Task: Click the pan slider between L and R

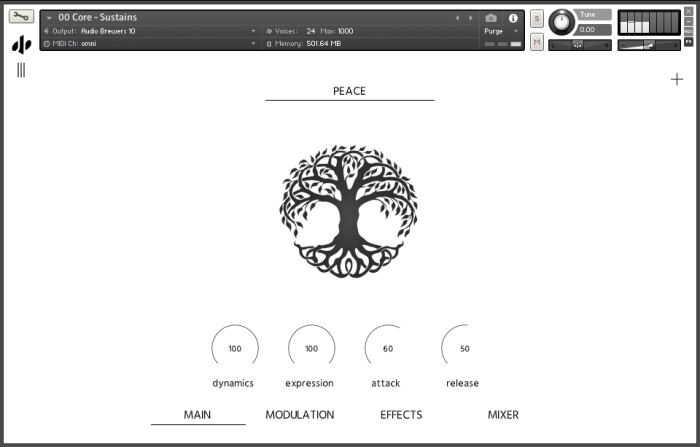Action: (579, 45)
